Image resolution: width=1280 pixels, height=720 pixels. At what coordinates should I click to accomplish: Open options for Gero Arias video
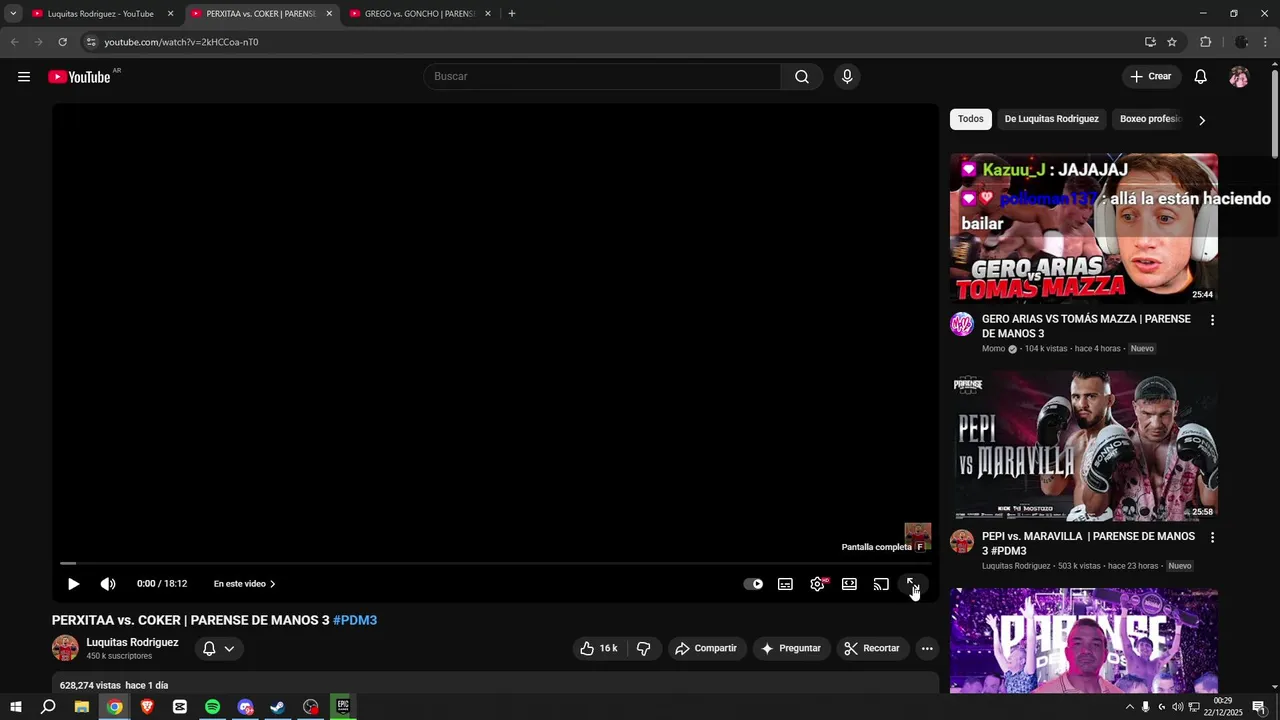click(x=1212, y=320)
